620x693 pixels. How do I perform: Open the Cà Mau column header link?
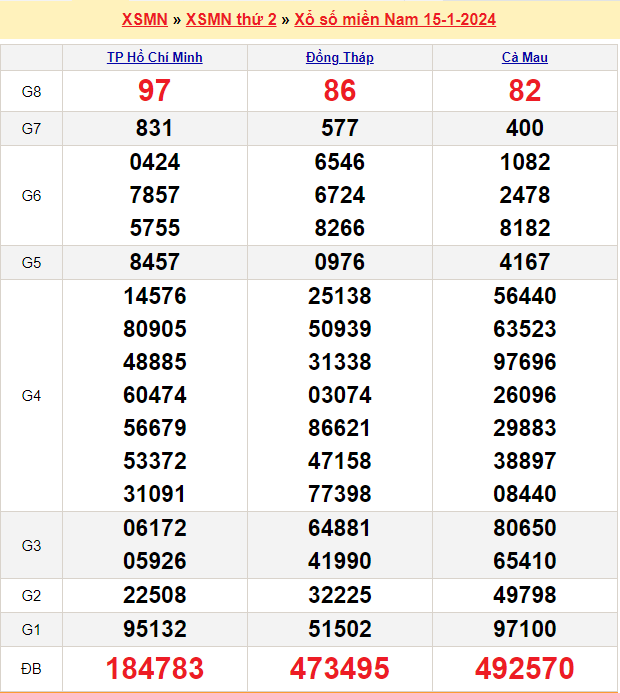[x=525, y=58]
